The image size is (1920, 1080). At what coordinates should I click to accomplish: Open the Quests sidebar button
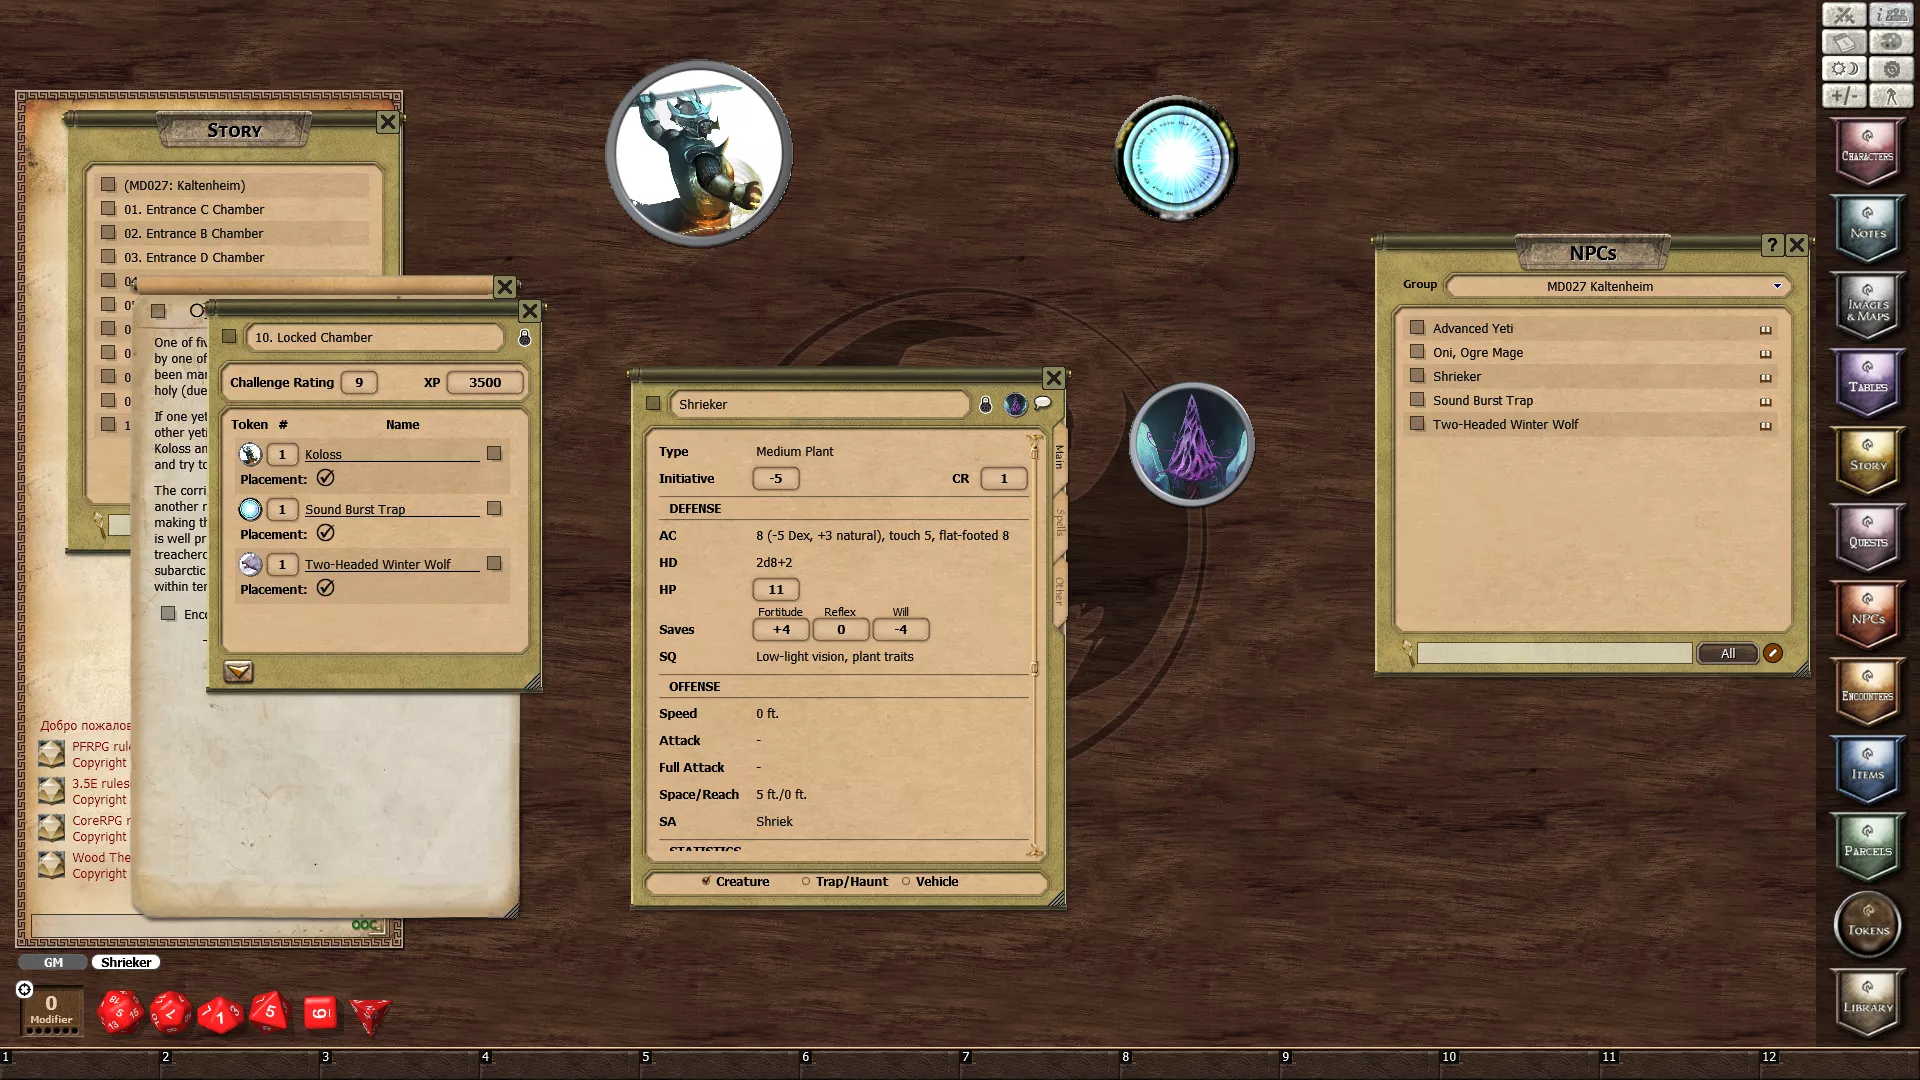[1867, 538]
